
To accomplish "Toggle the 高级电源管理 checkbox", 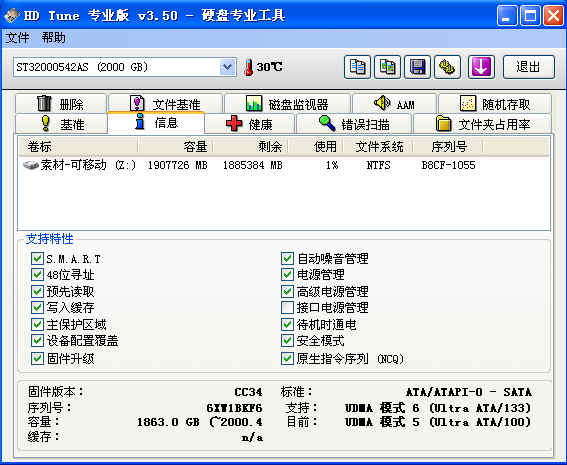I will (287, 291).
